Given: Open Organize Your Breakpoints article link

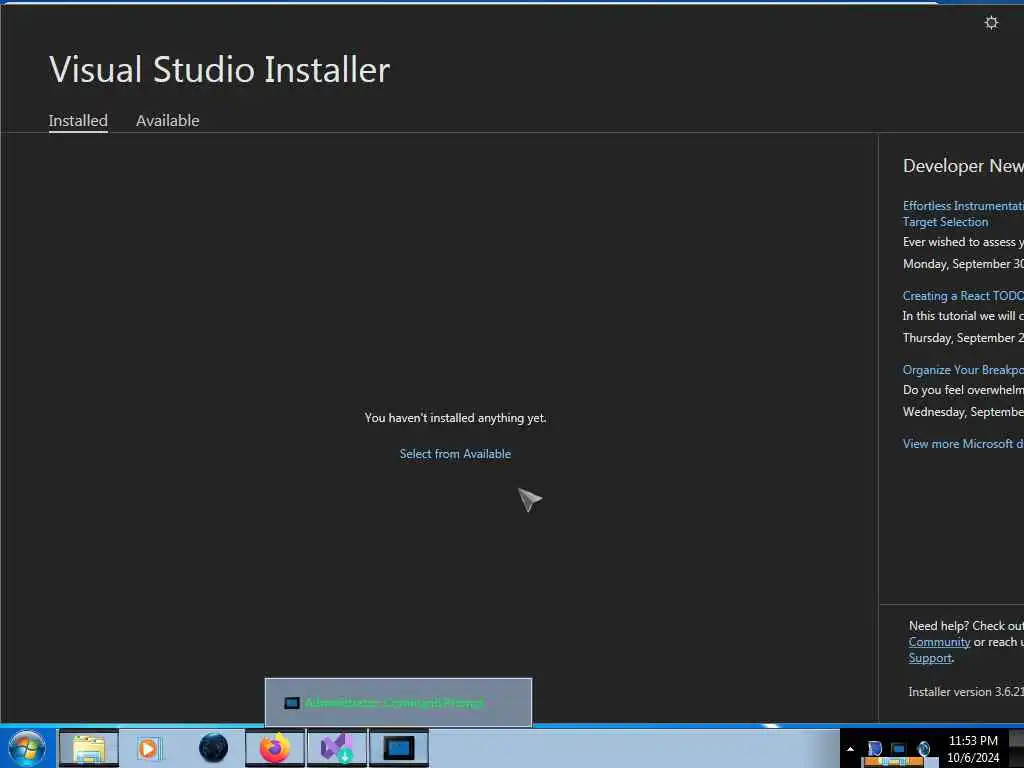Looking at the screenshot, I should pyautogui.click(x=963, y=370).
